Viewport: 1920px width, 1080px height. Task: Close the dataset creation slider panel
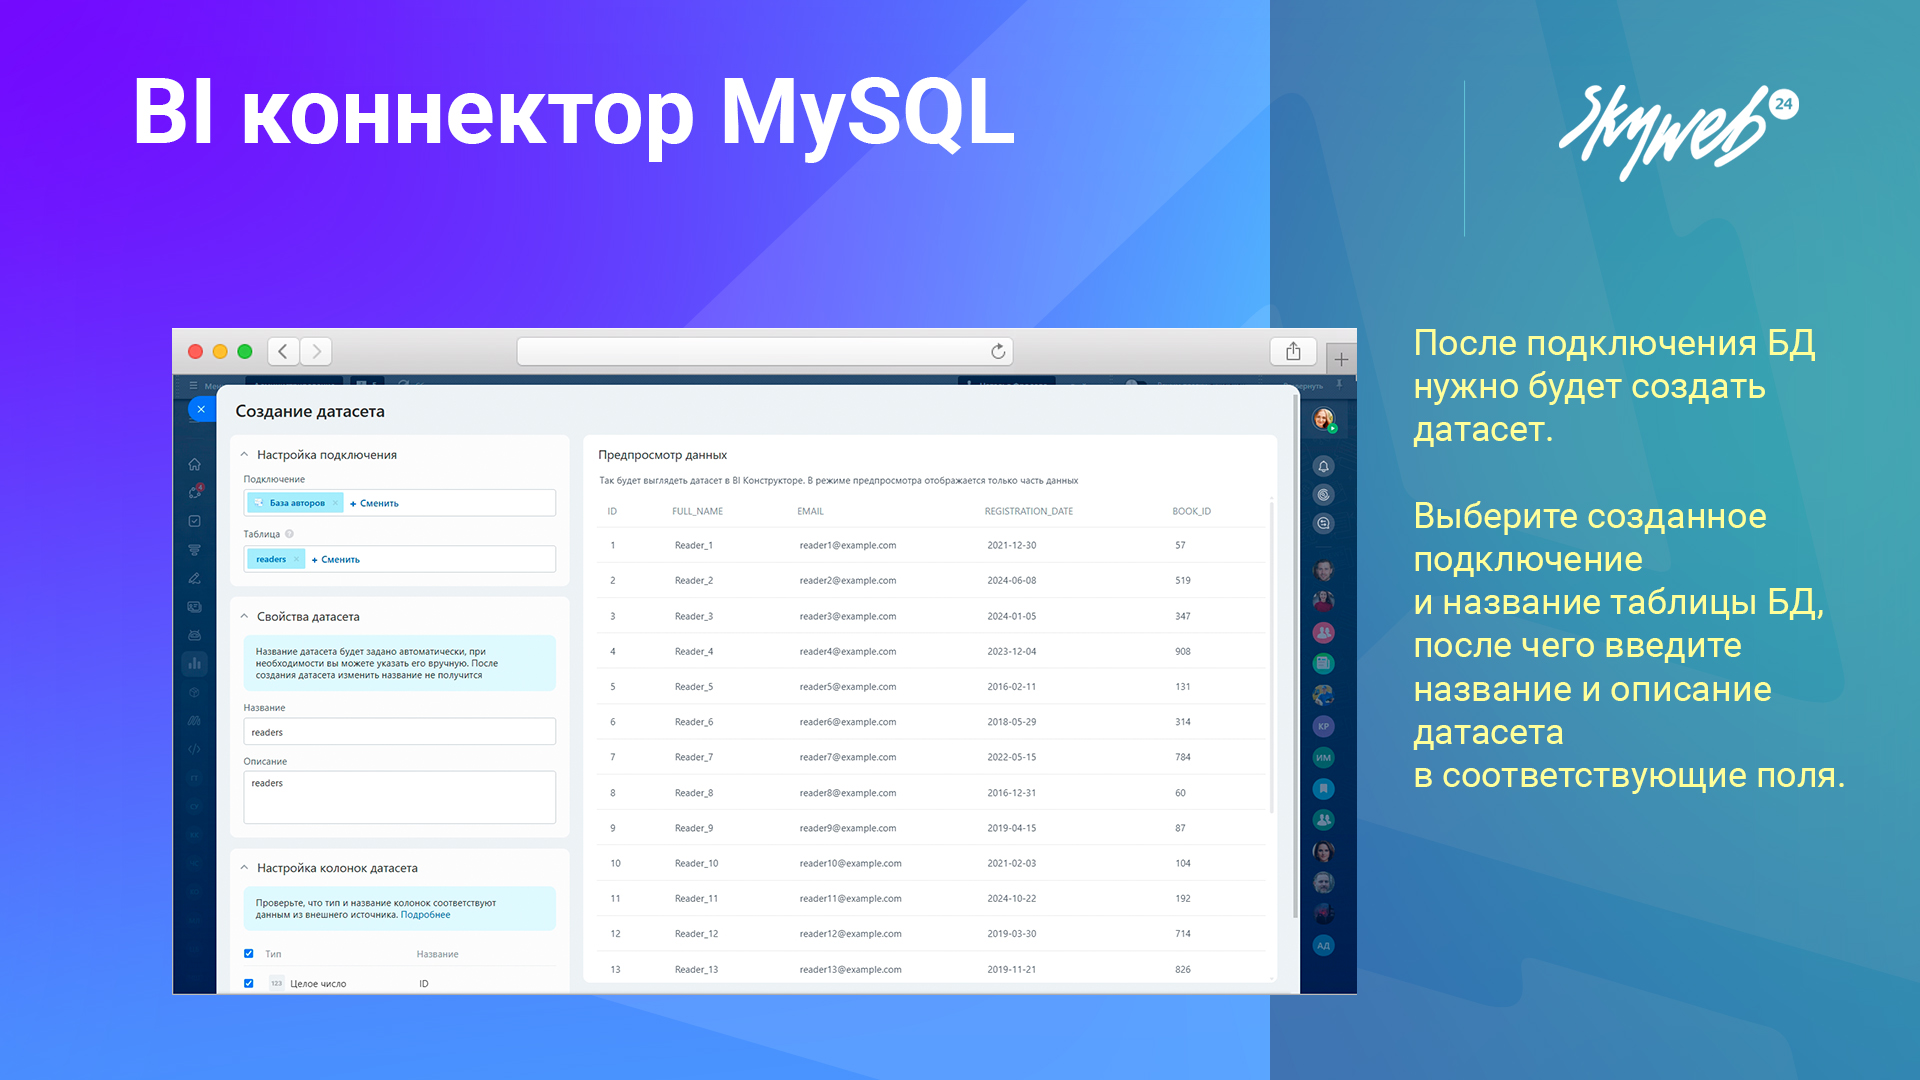[201, 409]
